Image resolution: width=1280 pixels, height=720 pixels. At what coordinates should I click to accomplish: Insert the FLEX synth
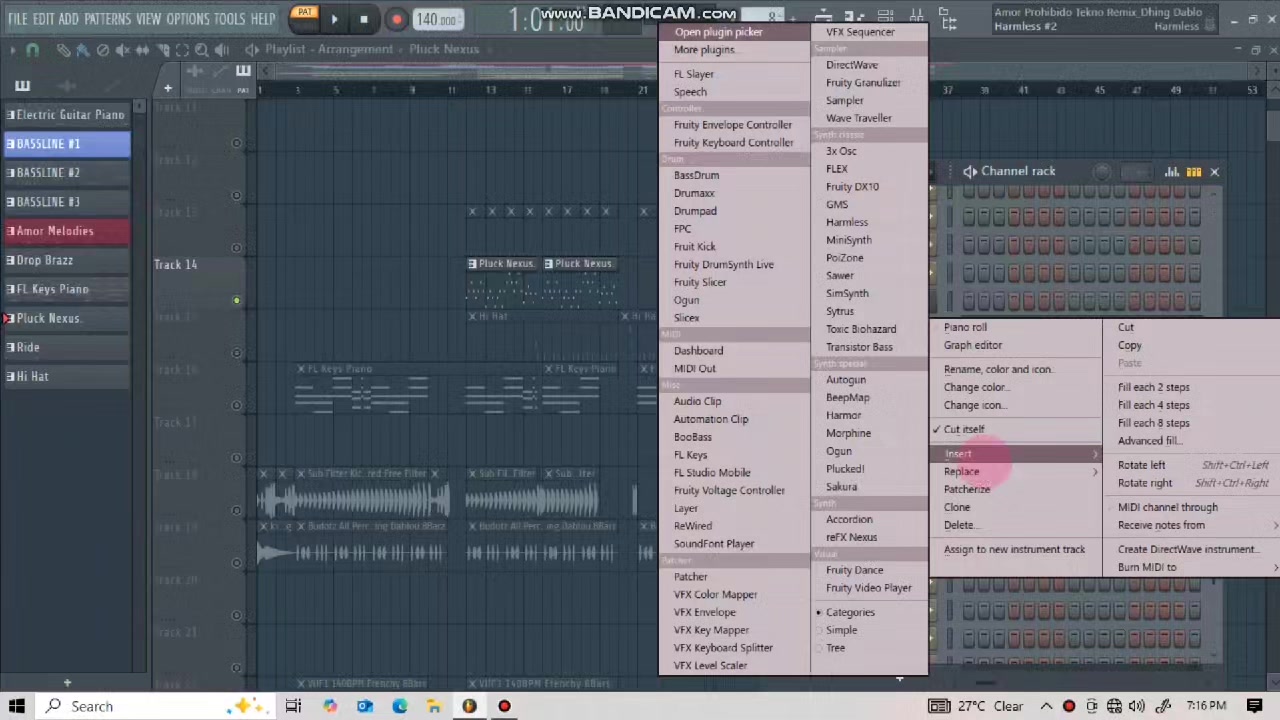(836, 169)
